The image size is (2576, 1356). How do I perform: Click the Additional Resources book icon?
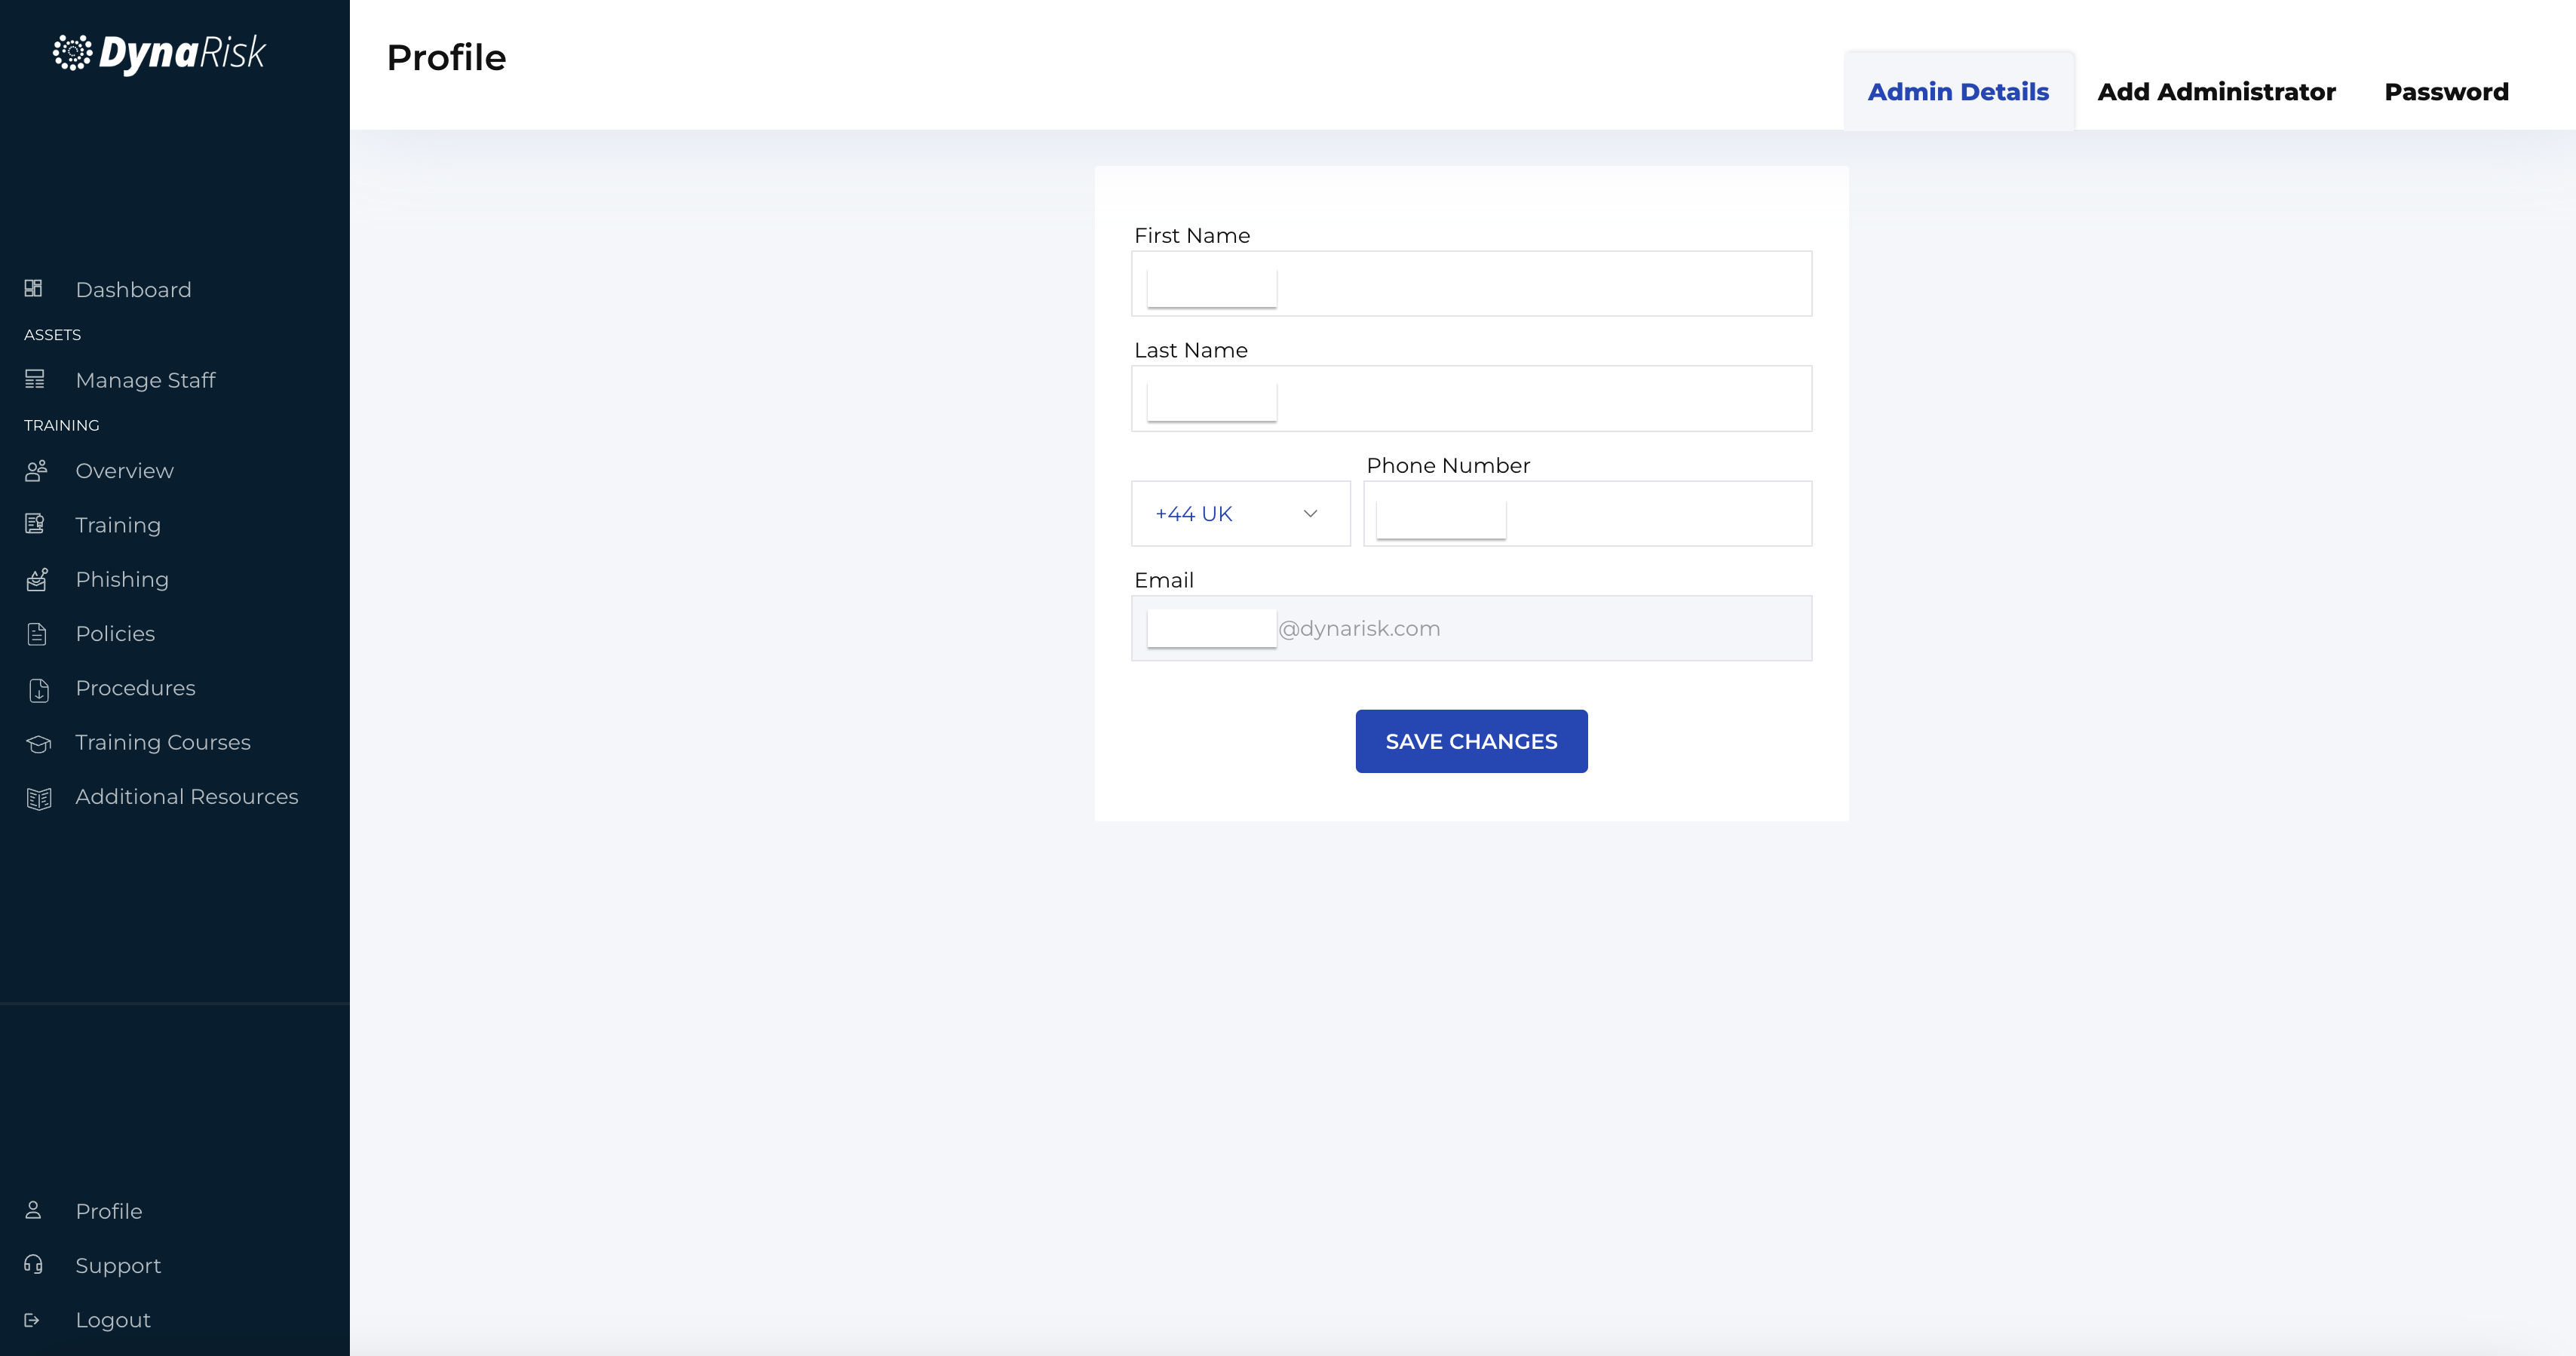coord(38,798)
